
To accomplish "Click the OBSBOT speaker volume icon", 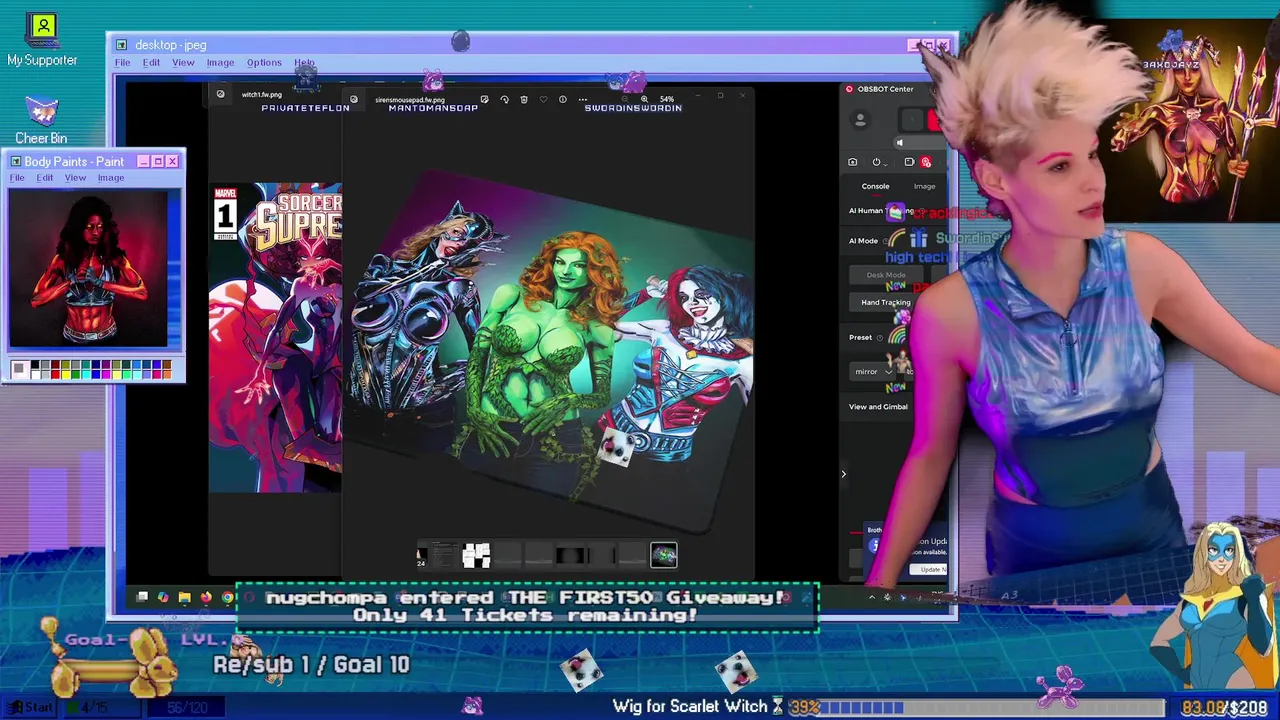I will point(900,143).
